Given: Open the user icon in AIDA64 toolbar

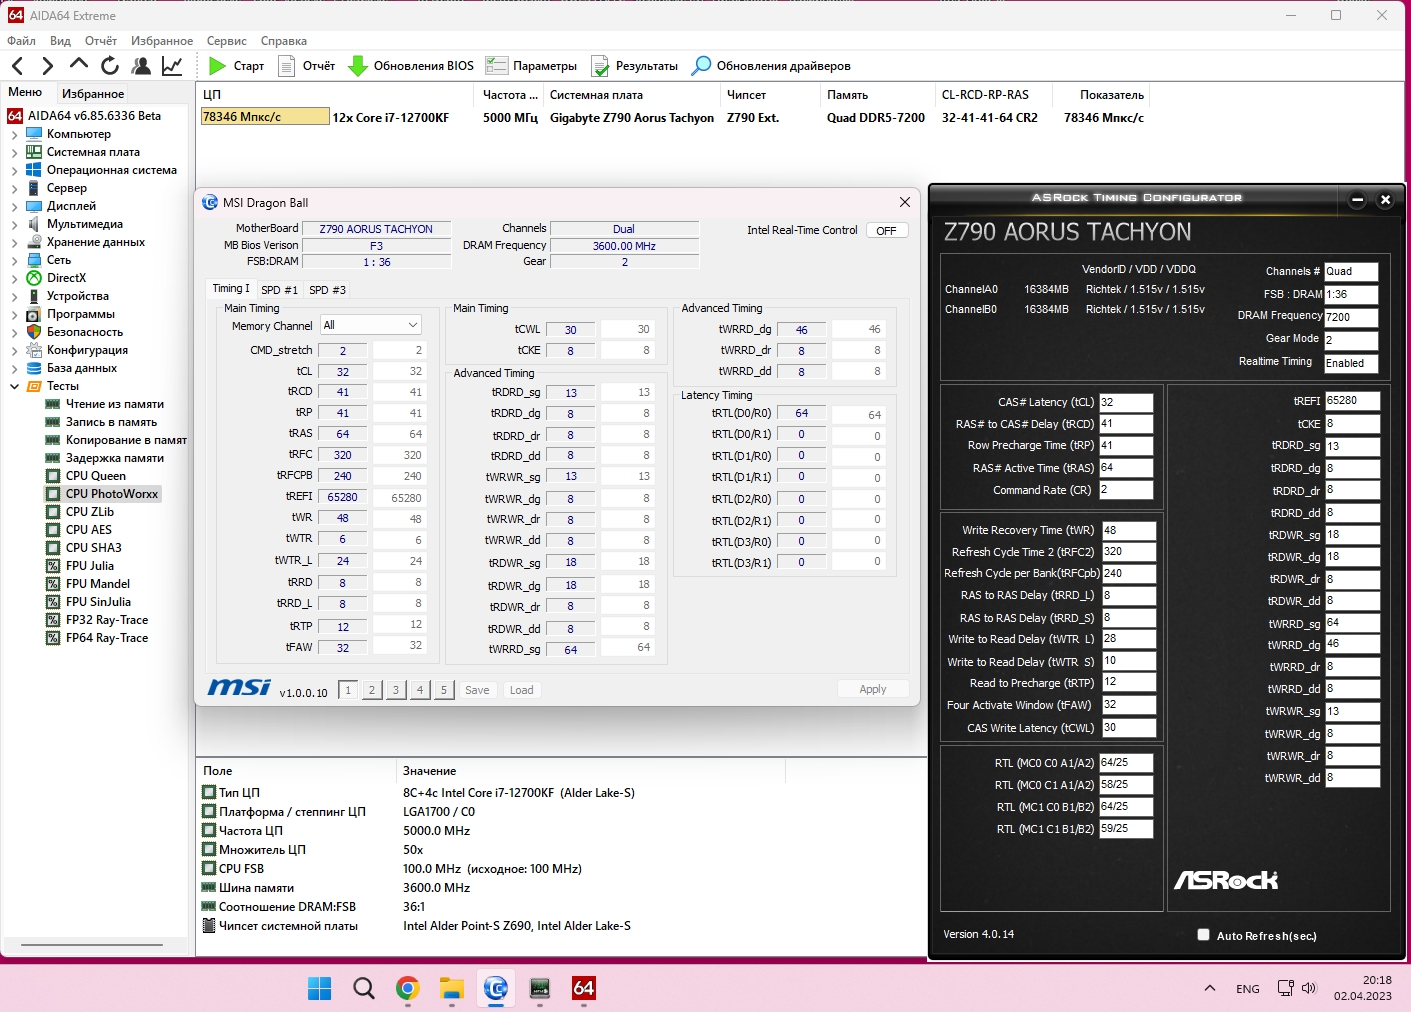Looking at the screenshot, I should coord(141,66).
